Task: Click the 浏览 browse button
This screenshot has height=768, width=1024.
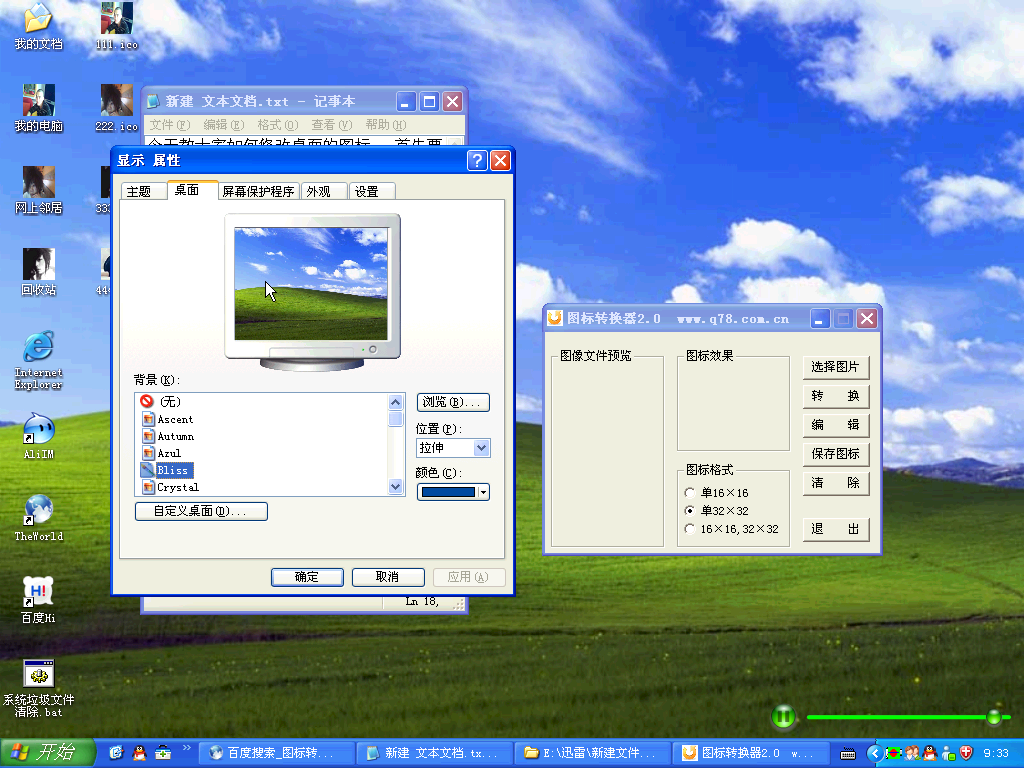Action: (x=453, y=402)
